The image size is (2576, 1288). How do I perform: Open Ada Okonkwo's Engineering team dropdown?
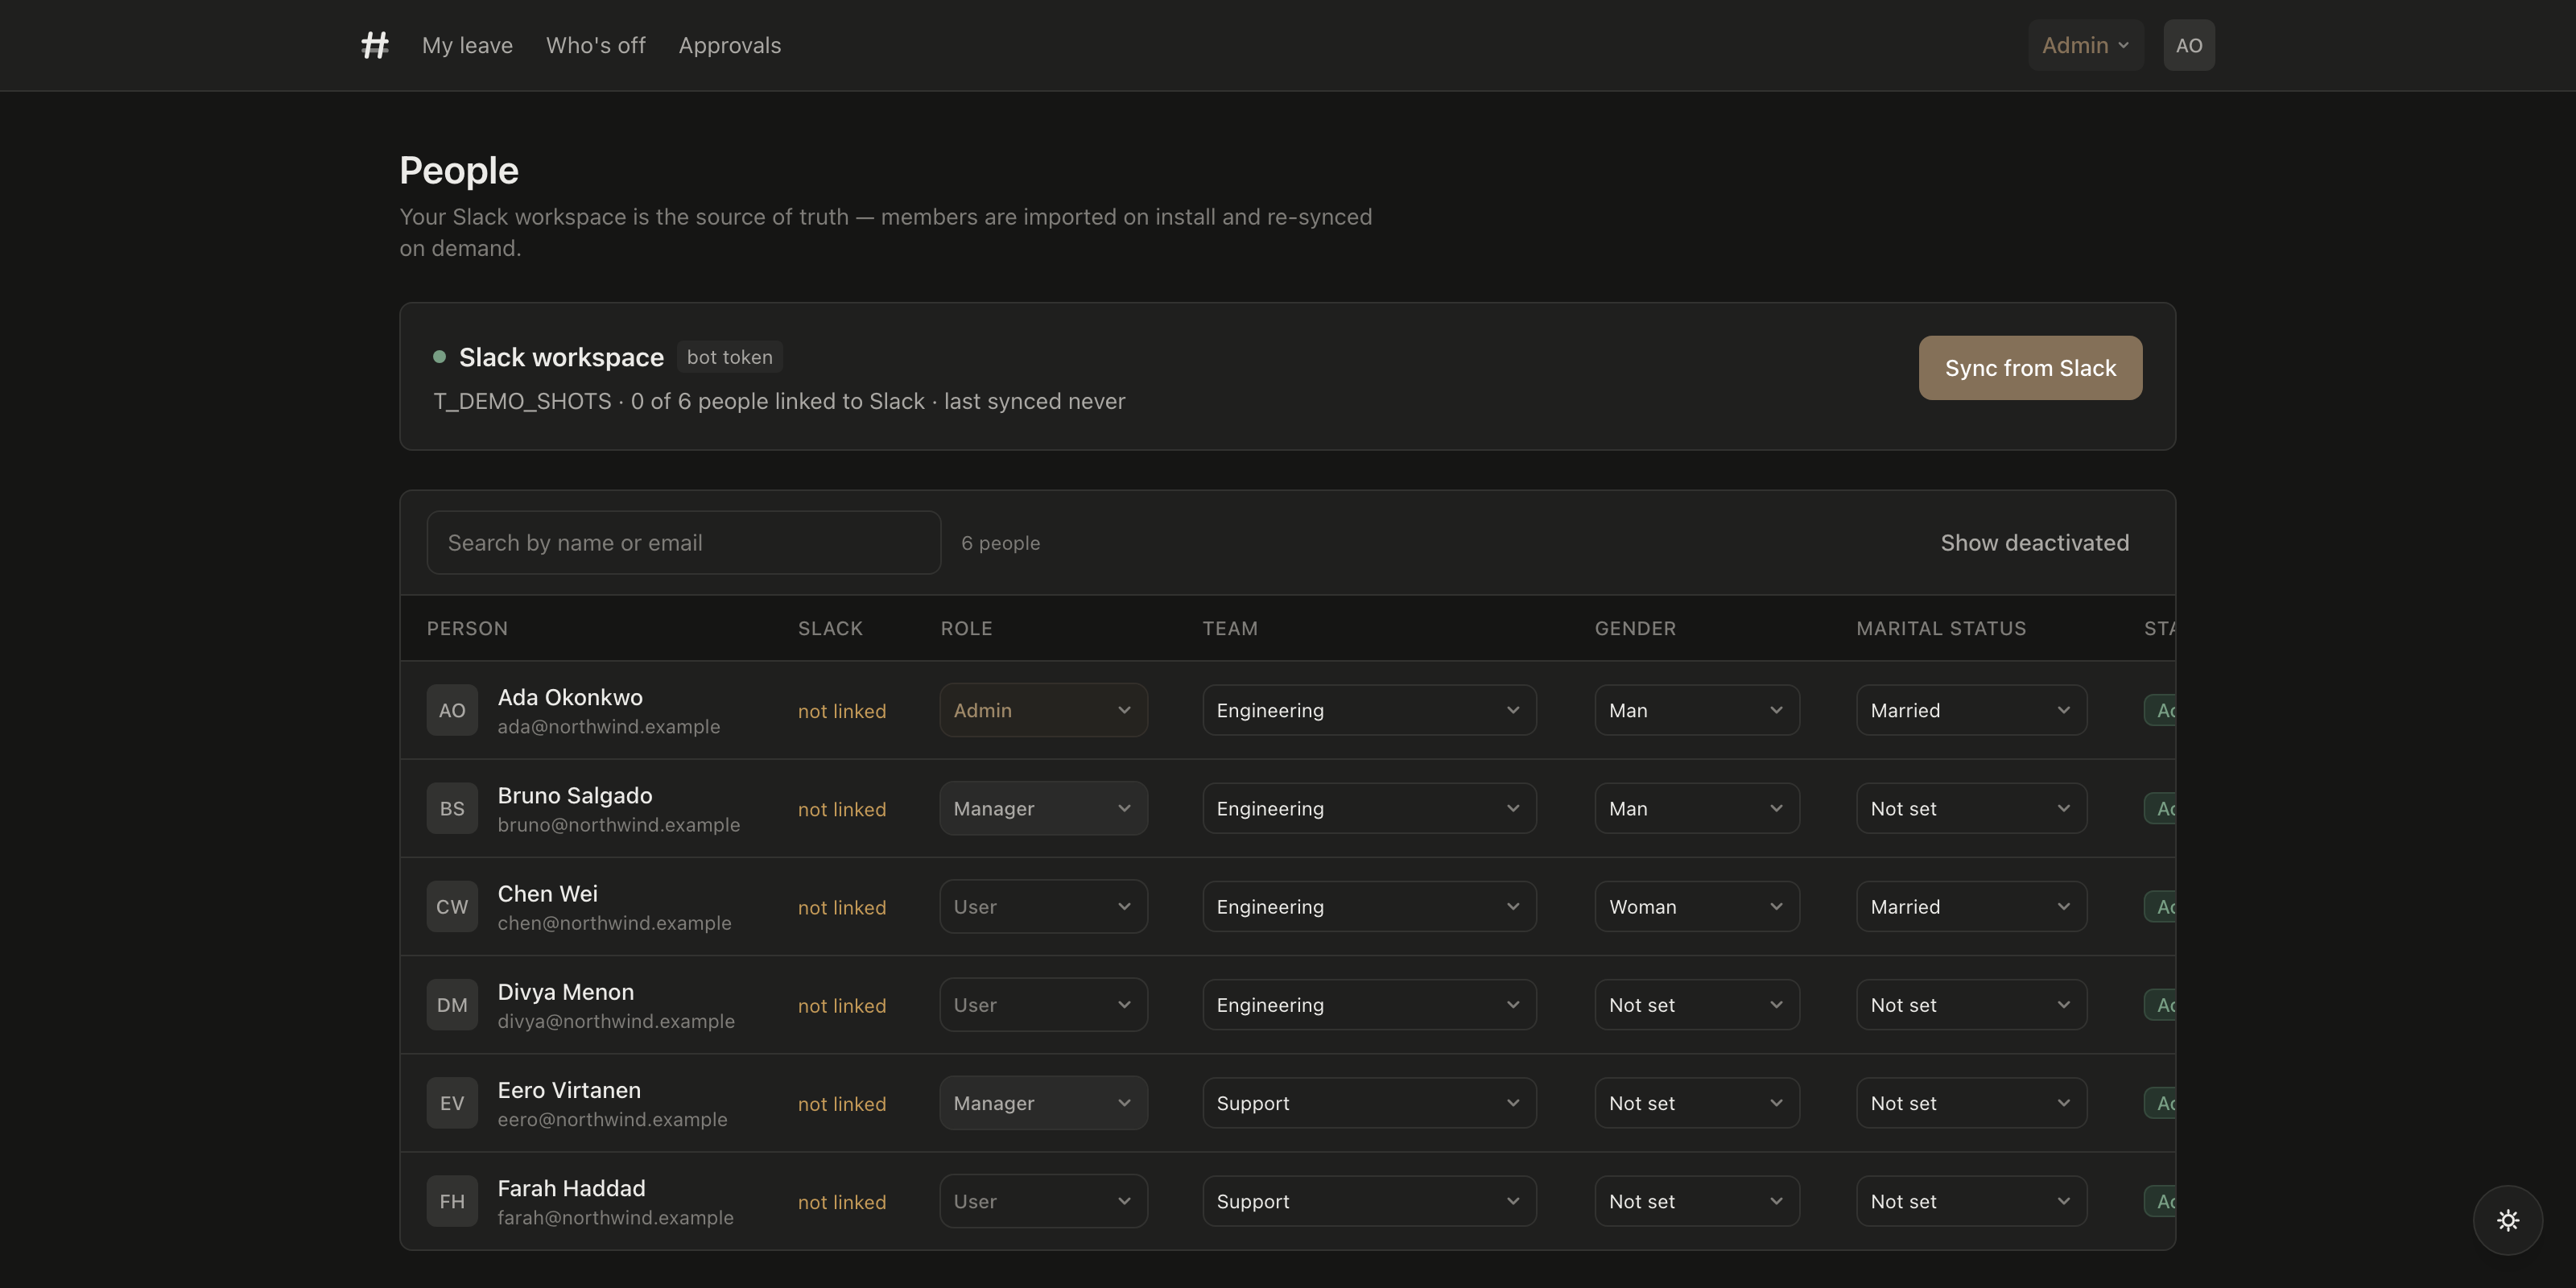tap(1369, 710)
